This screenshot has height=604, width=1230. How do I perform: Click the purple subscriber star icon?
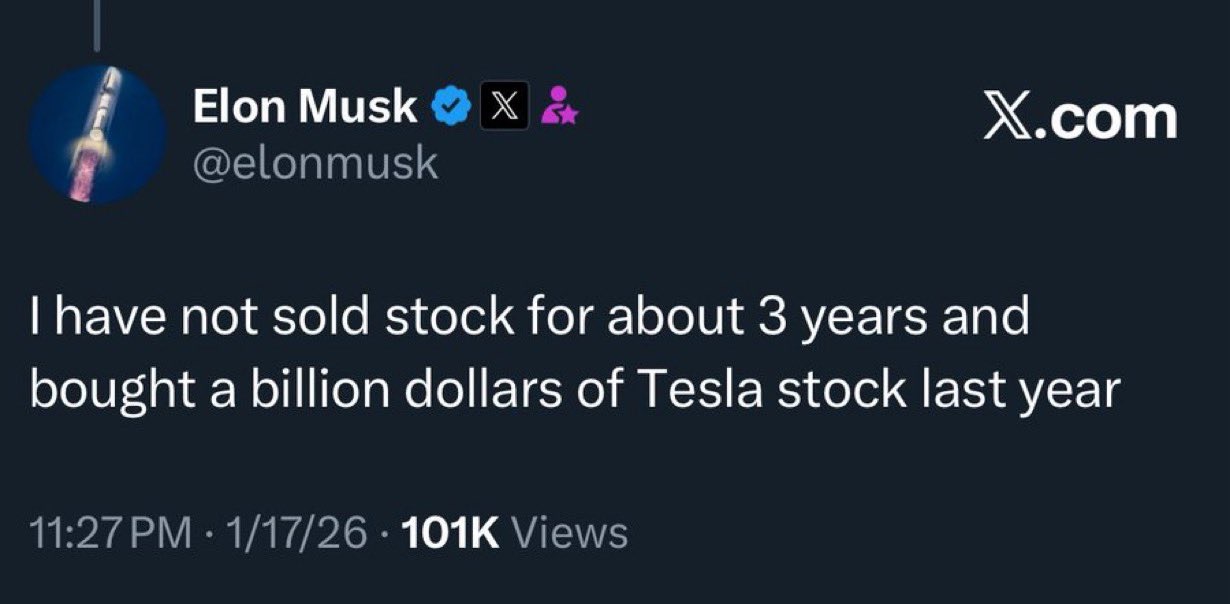click(556, 107)
